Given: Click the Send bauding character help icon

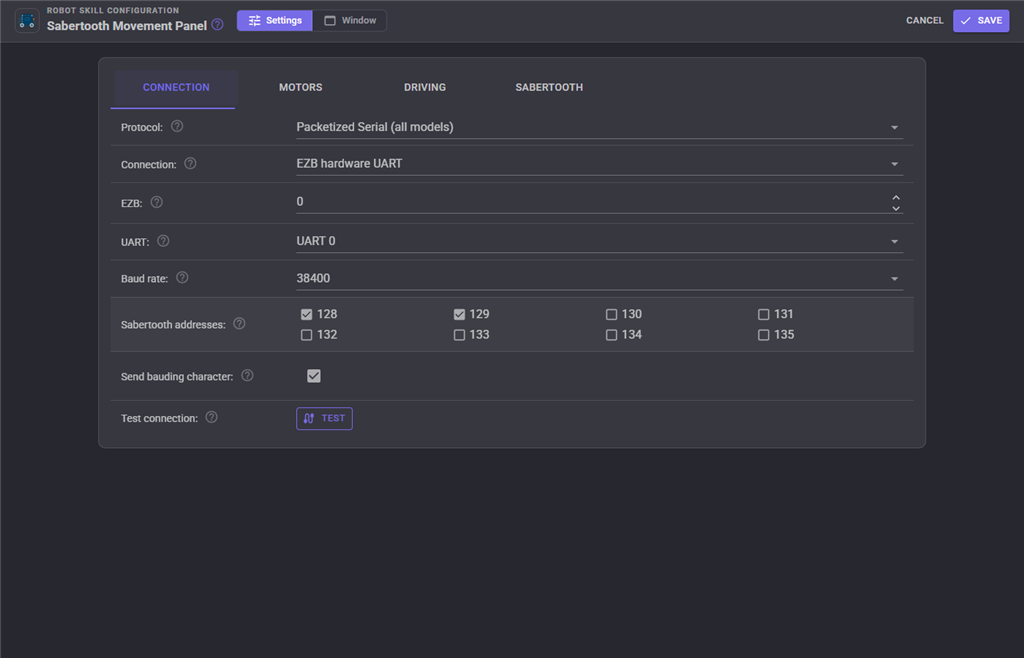Looking at the screenshot, I should (x=248, y=375).
